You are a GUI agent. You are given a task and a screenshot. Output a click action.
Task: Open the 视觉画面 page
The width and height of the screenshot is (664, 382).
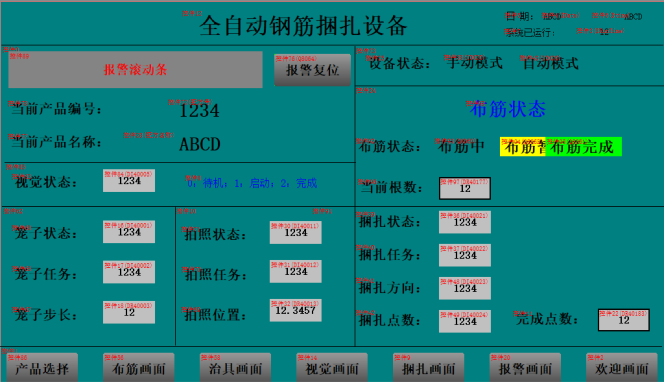[332, 368]
